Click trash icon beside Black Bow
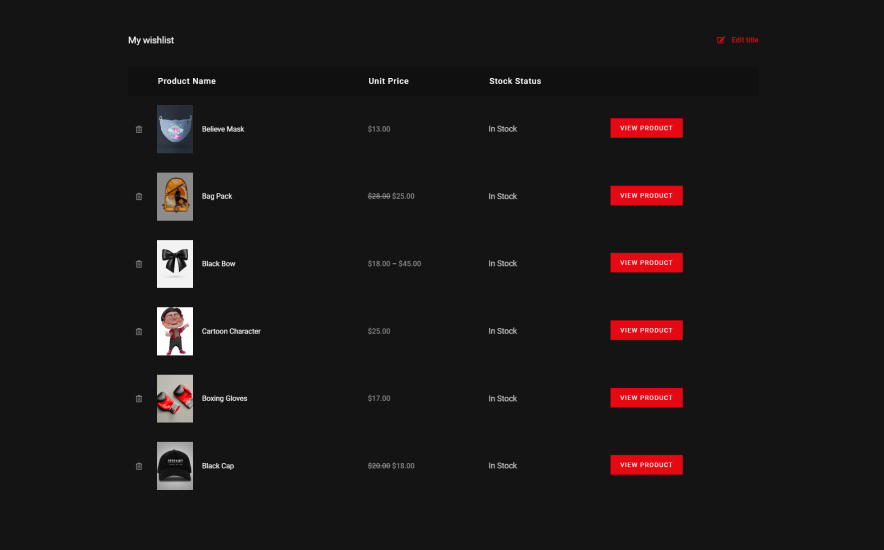The width and height of the screenshot is (884, 550). point(139,264)
